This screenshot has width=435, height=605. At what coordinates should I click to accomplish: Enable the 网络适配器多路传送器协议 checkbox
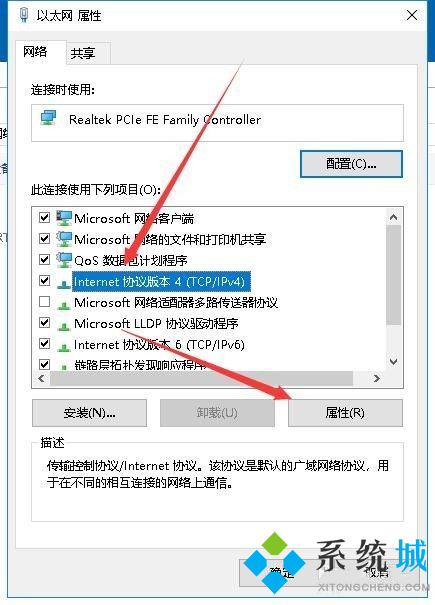click(x=44, y=301)
